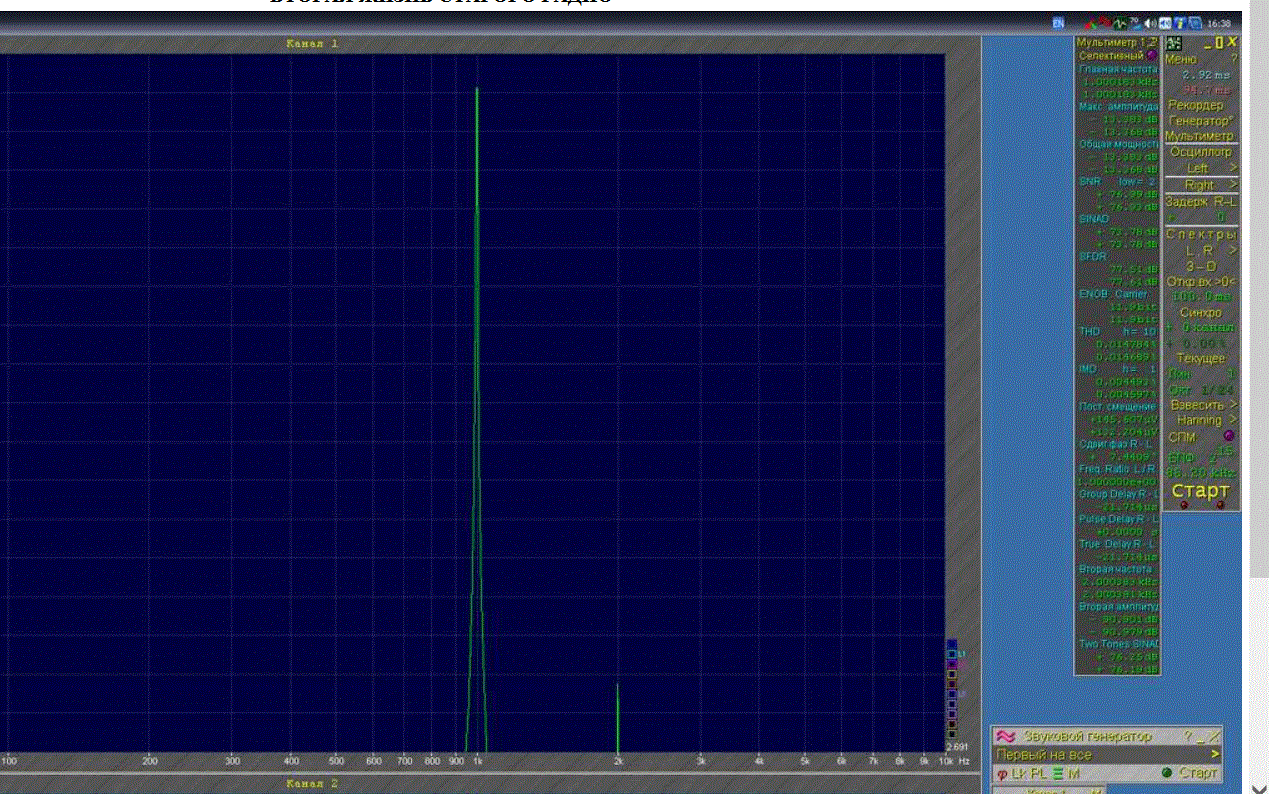The width and height of the screenshot is (1269, 794).
Task: Open the Генератор section
Action: tap(1200, 120)
